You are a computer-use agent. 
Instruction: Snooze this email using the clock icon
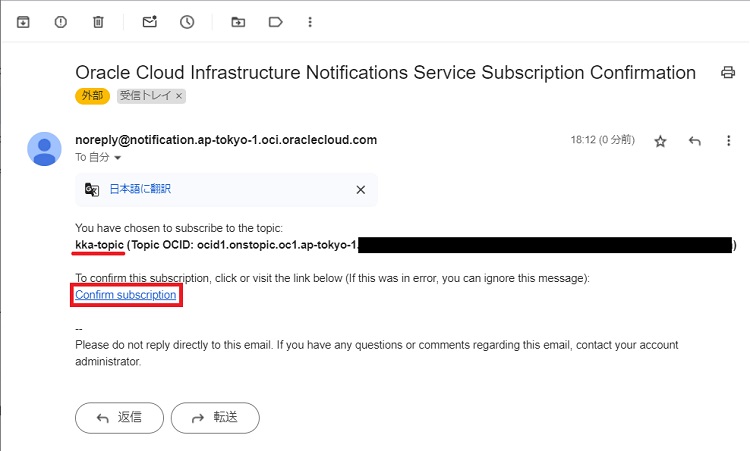point(187,21)
